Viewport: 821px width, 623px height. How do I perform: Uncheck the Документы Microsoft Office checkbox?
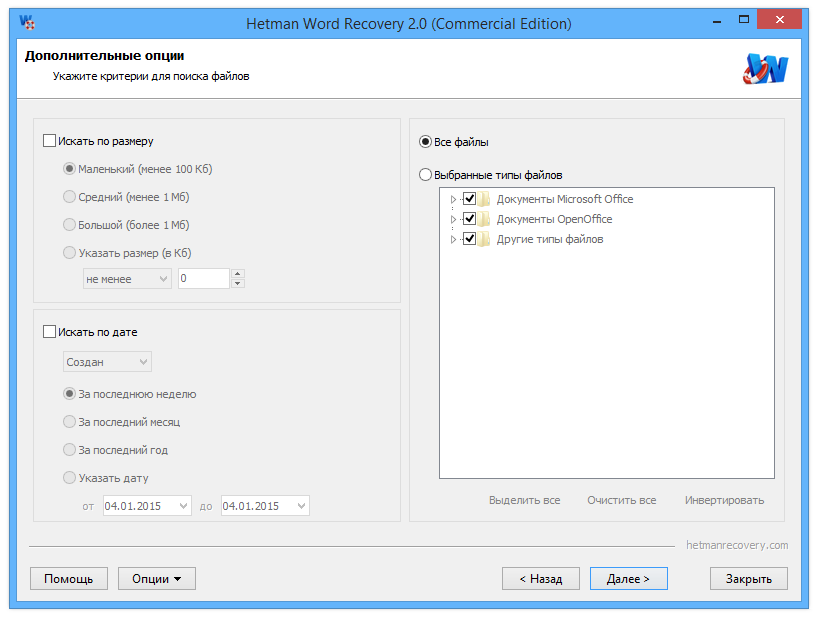coord(470,199)
